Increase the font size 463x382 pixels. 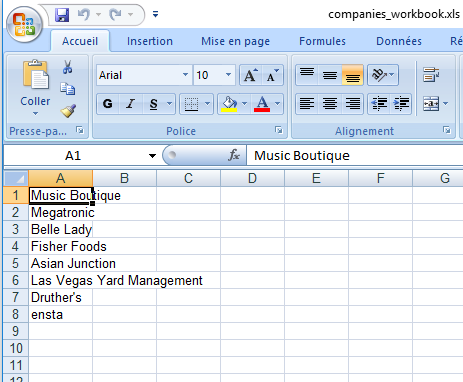pos(251,75)
